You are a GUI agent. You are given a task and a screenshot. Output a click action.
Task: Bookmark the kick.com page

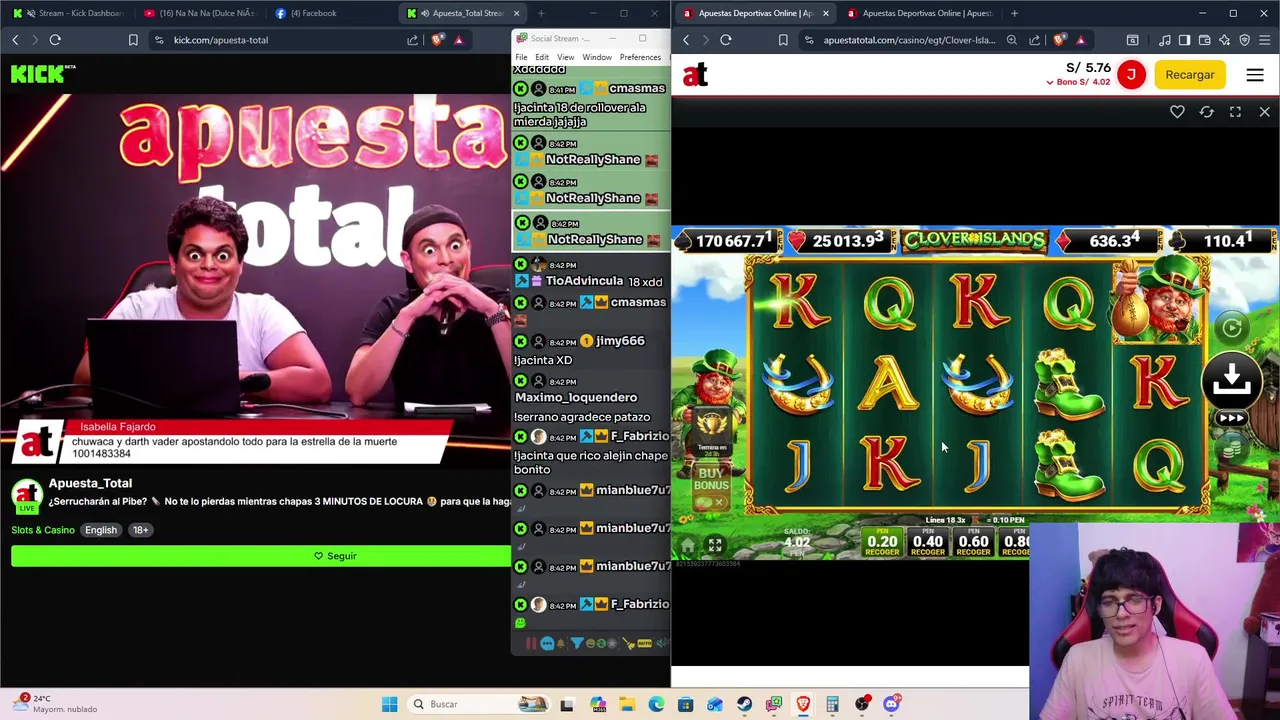(133, 40)
